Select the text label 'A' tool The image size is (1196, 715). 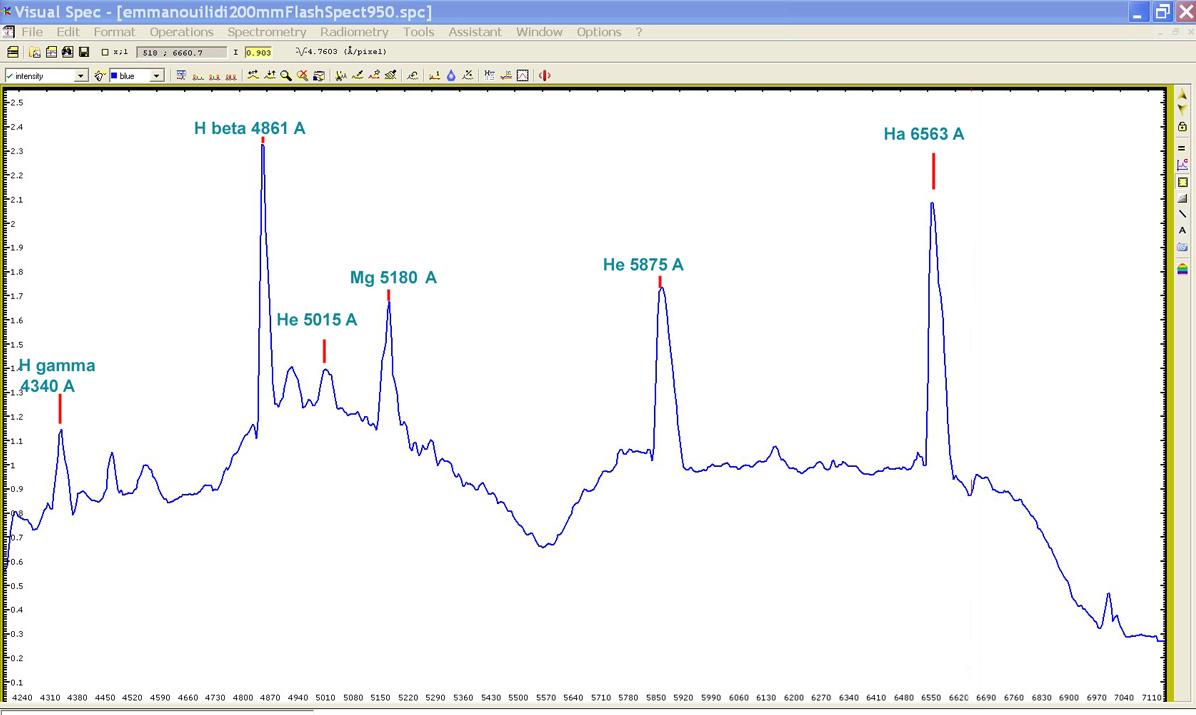point(1182,230)
